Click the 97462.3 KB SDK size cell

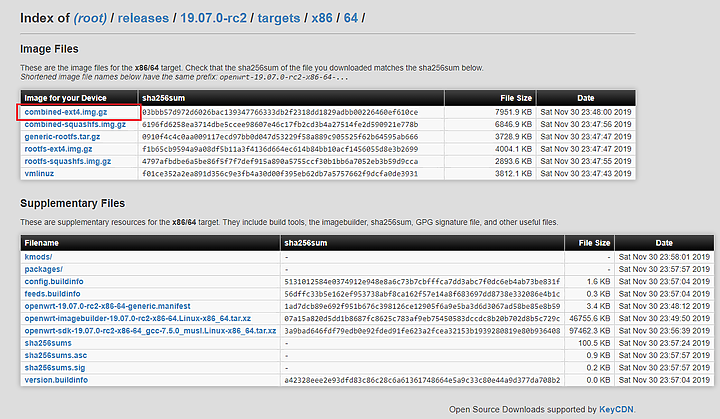click(590, 331)
